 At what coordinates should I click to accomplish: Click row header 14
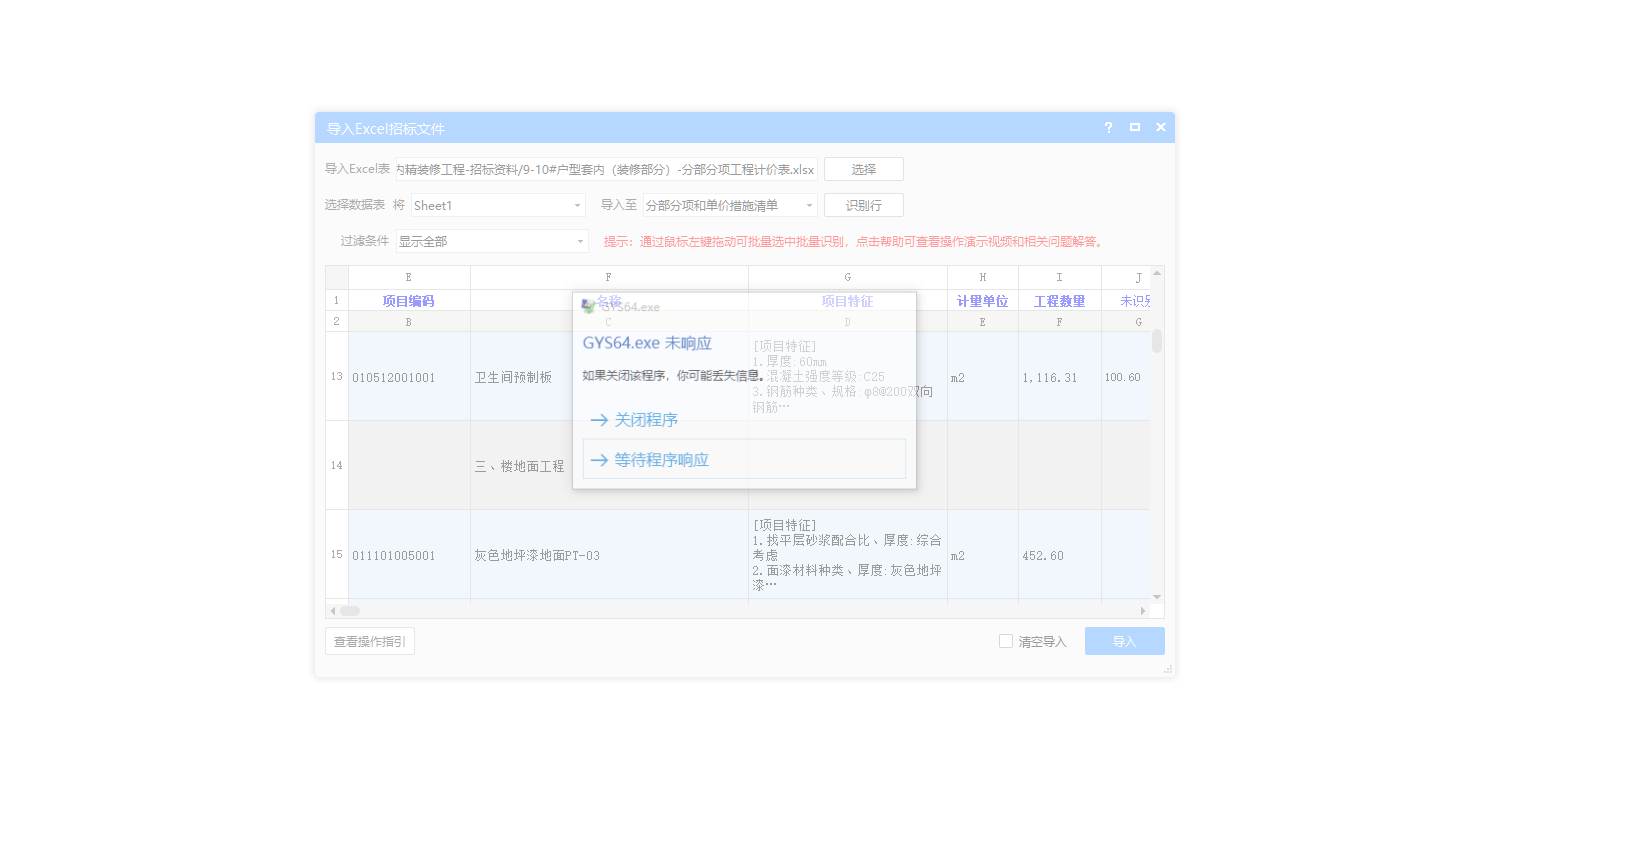point(337,466)
